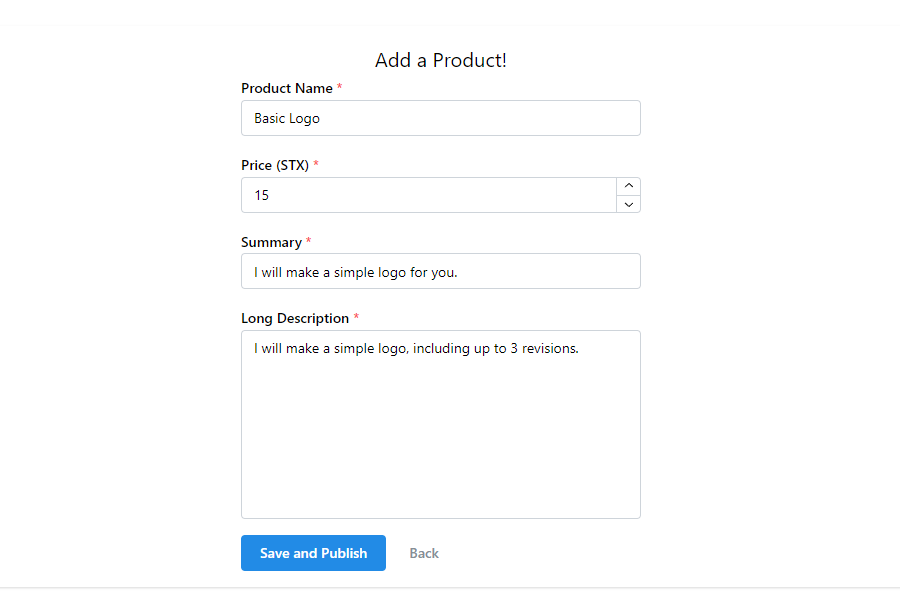The height and width of the screenshot is (600, 900).
Task: Click the Product Name label
Action: point(287,88)
